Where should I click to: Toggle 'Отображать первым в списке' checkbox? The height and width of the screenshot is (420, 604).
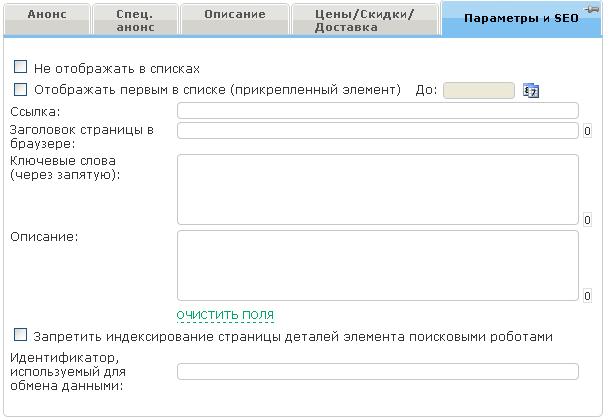click(x=20, y=89)
